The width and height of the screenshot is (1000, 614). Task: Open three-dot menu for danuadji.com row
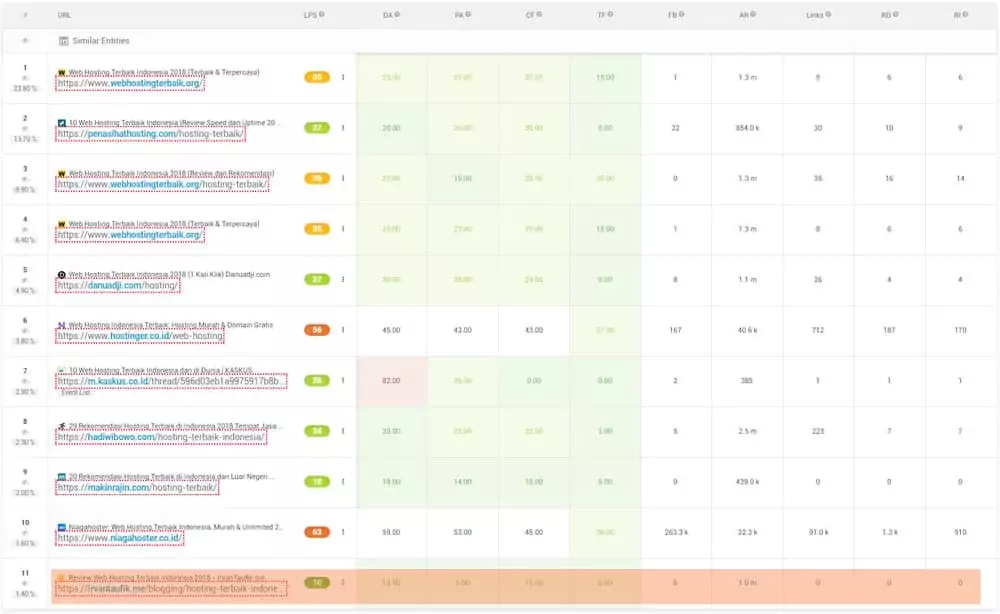point(343,279)
